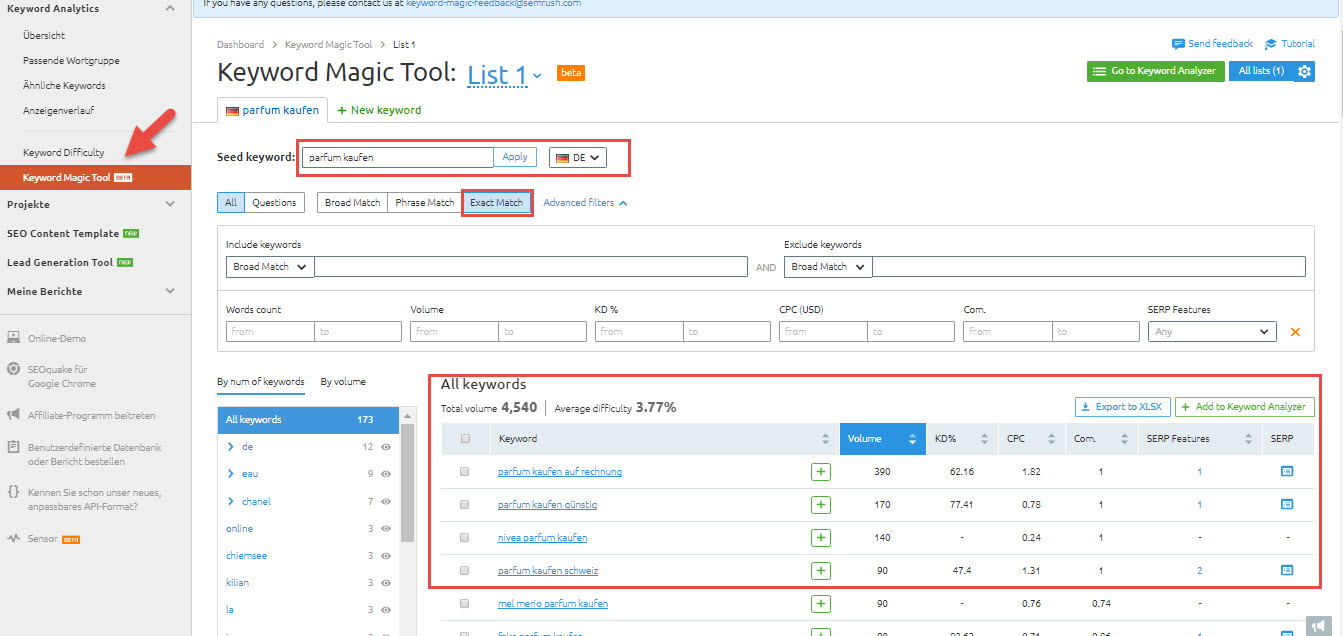Viewport: 1343px width, 636px height.
Task: Select the Broad Match tab
Action: click(352, 203)
